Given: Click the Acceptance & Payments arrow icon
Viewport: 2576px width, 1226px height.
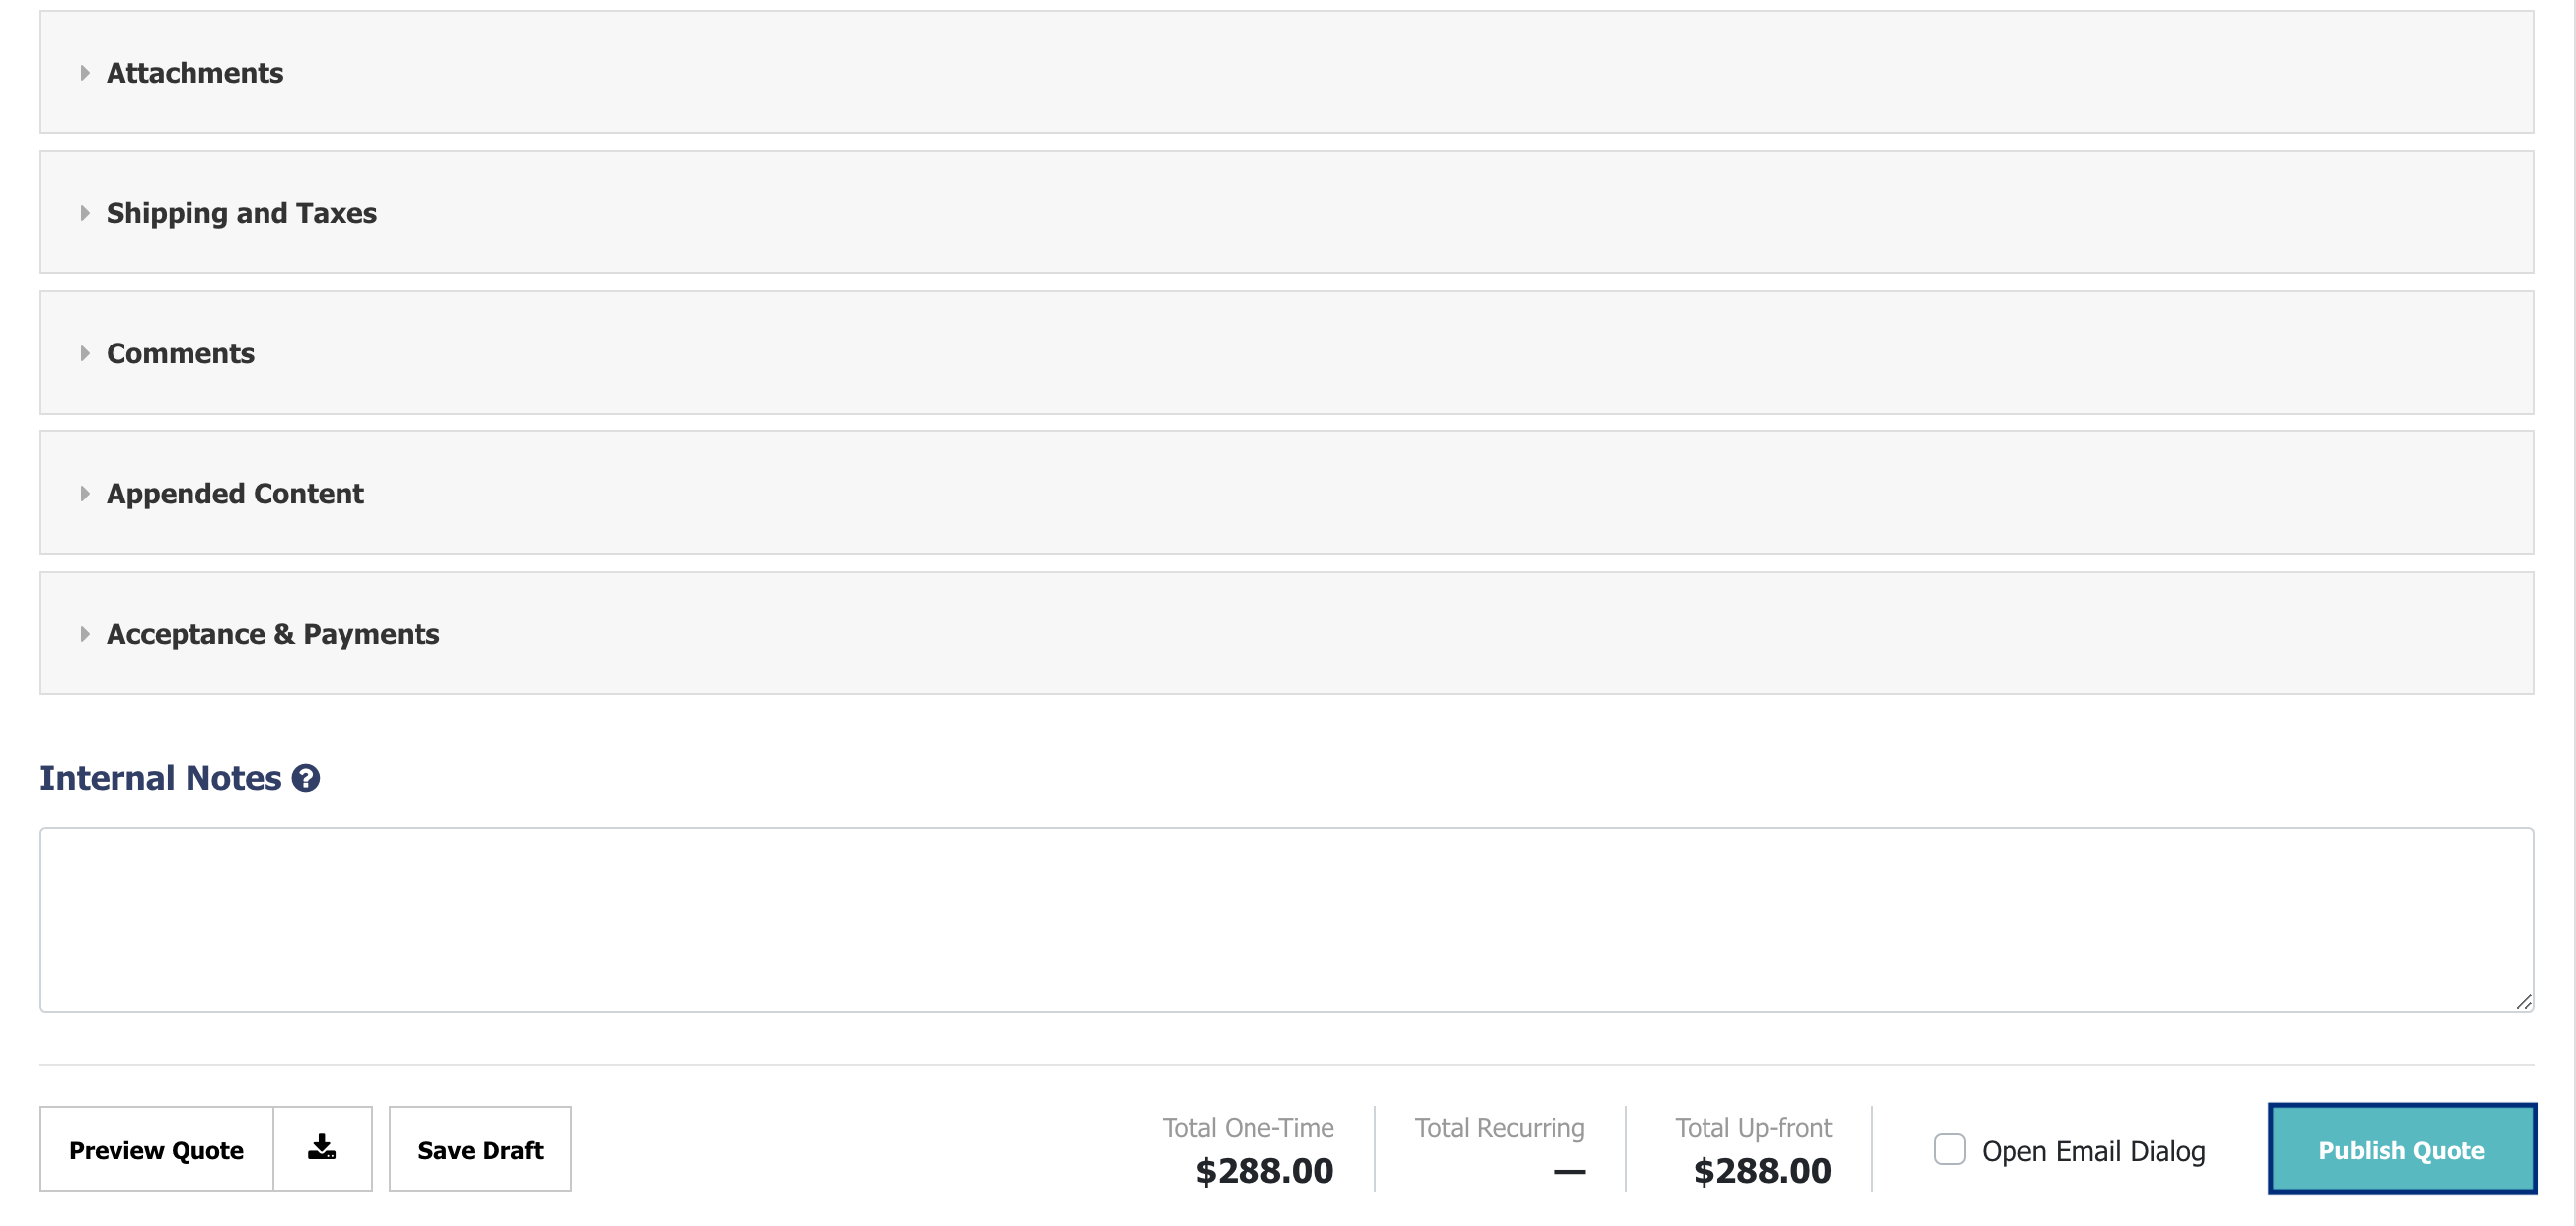Looking at the screenshot, I should 85,633.
